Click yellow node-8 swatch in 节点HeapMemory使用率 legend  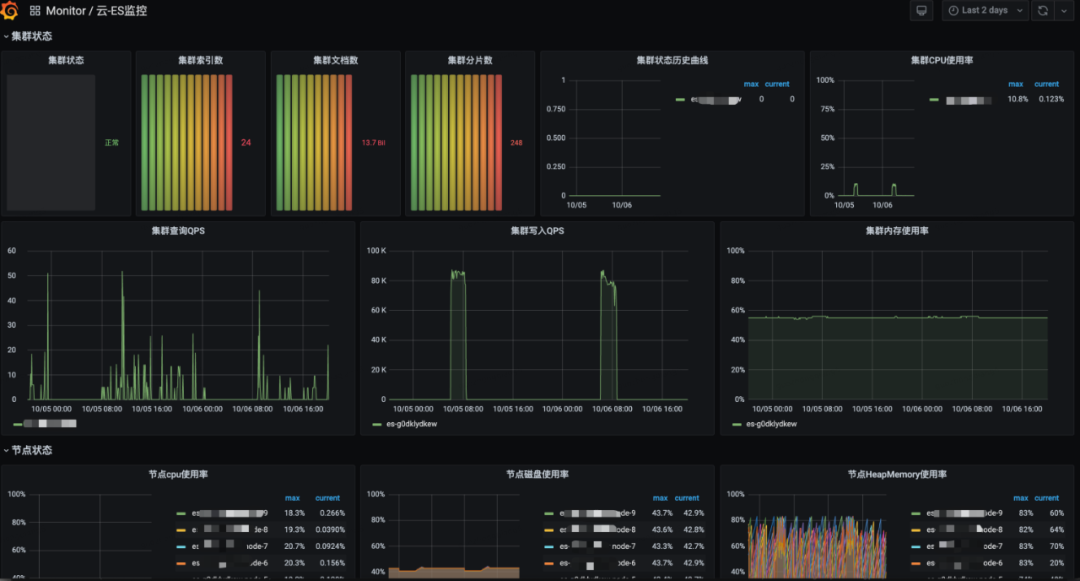(915, 529)
